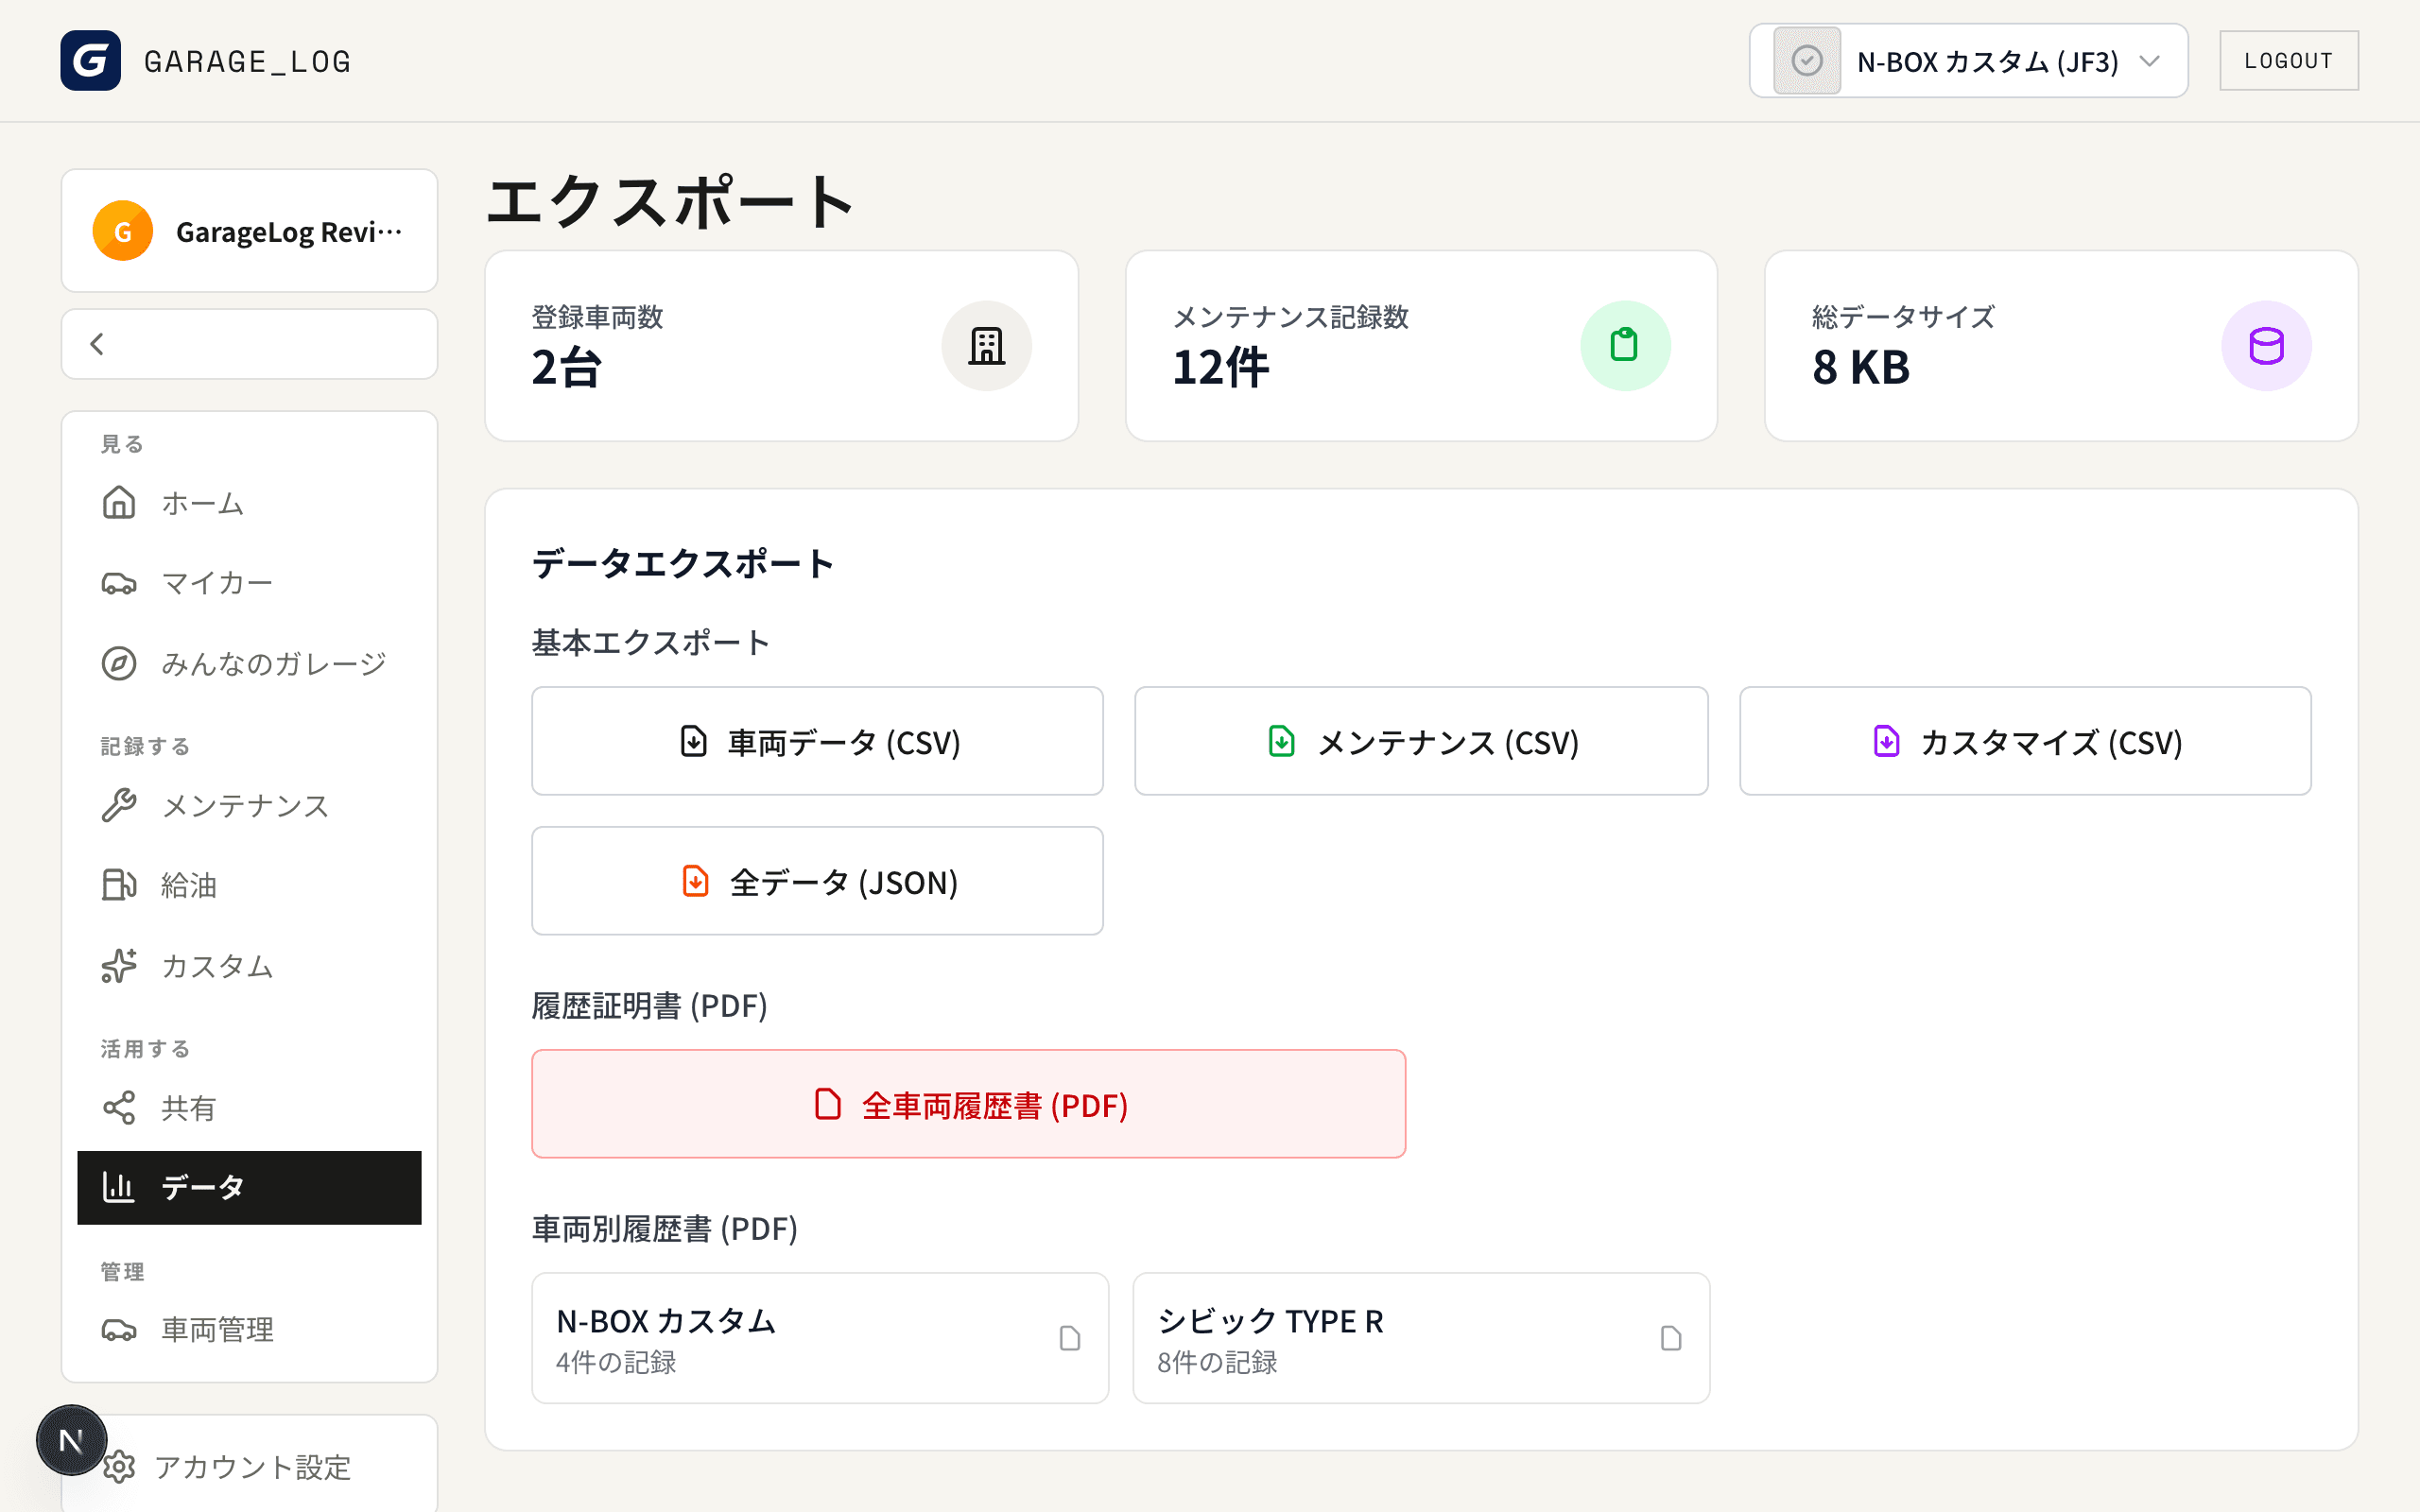Open 給油 fuel log page

(249, 885)
